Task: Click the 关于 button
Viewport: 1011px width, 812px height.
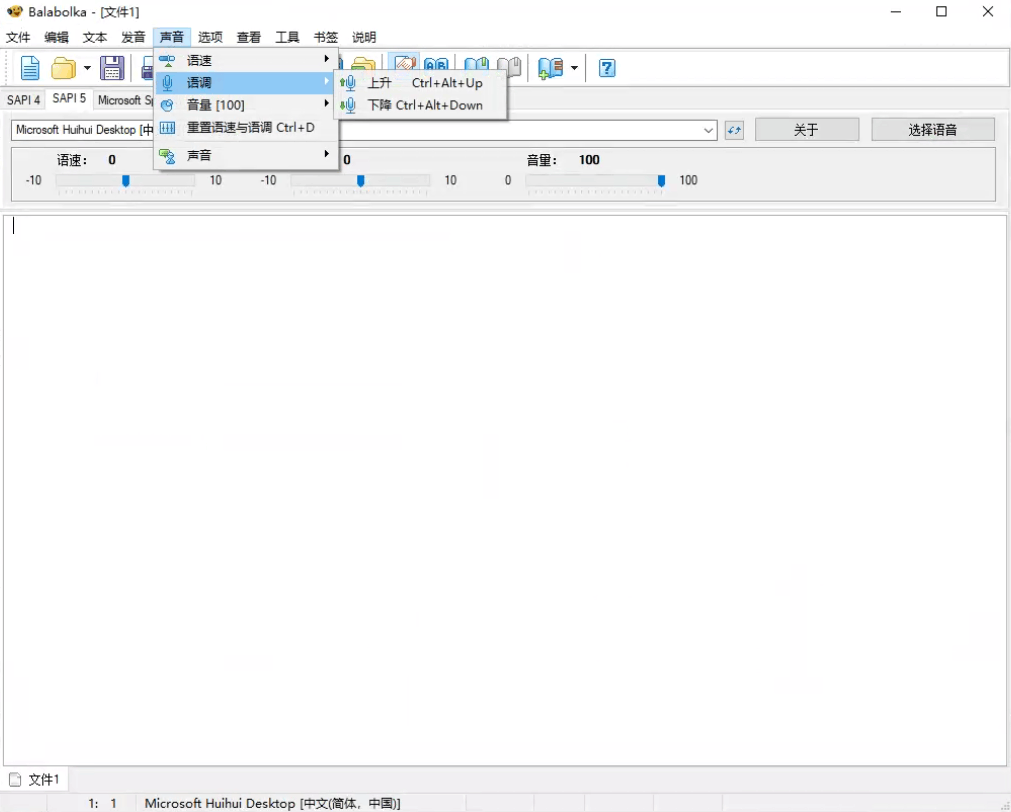Action: (x=807, y=130)
